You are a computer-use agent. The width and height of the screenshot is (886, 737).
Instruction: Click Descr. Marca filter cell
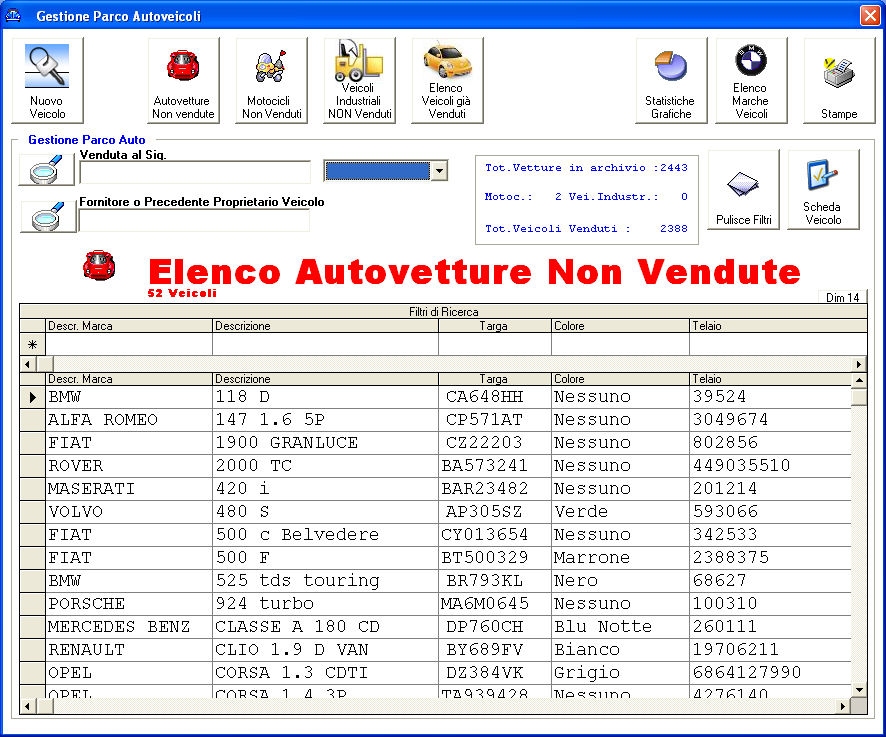(129, 344)
